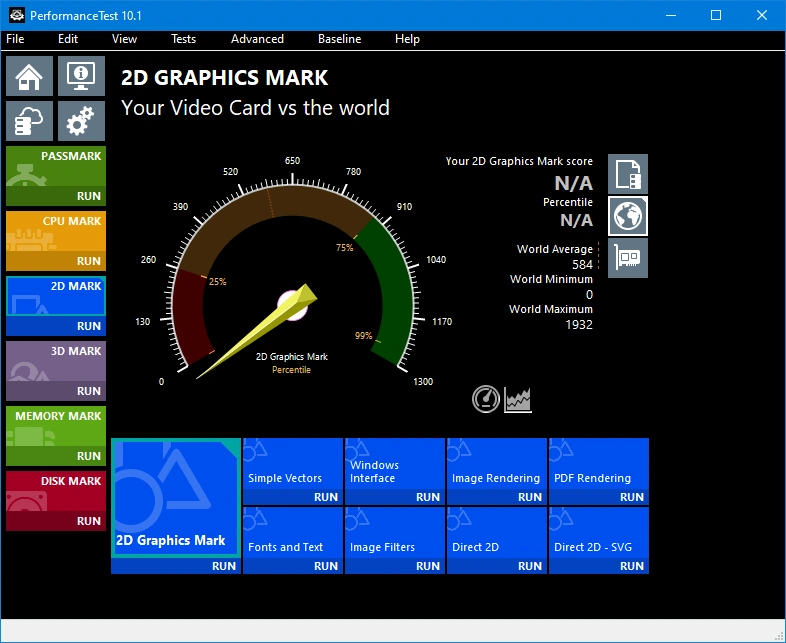Viewport: 786px width, 643px height.
Task: Open the Edit menu
Action: pyautogui.click(x=68, y=39)
